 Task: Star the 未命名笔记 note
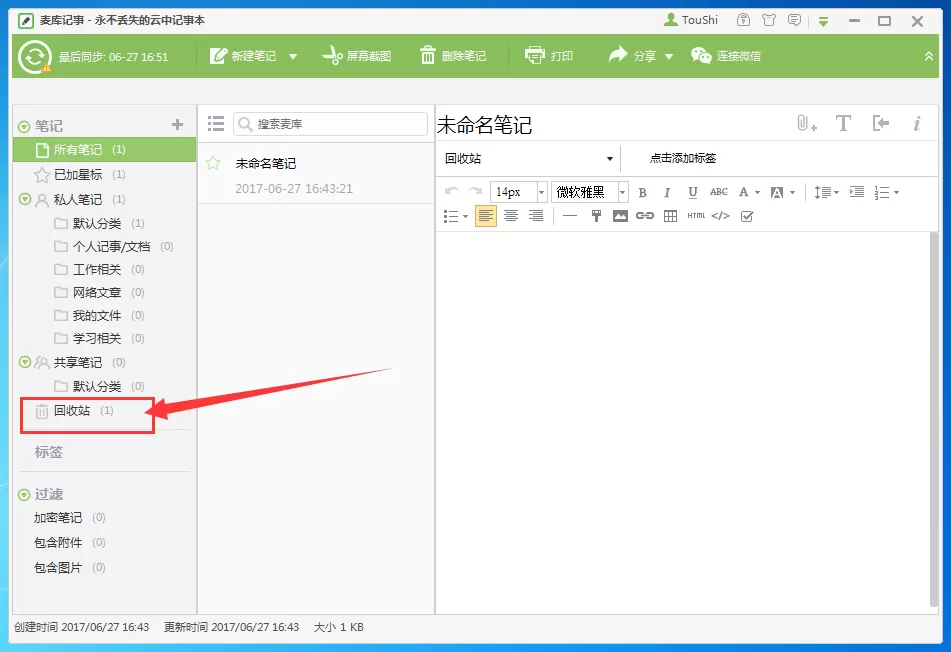pos(213,163)
